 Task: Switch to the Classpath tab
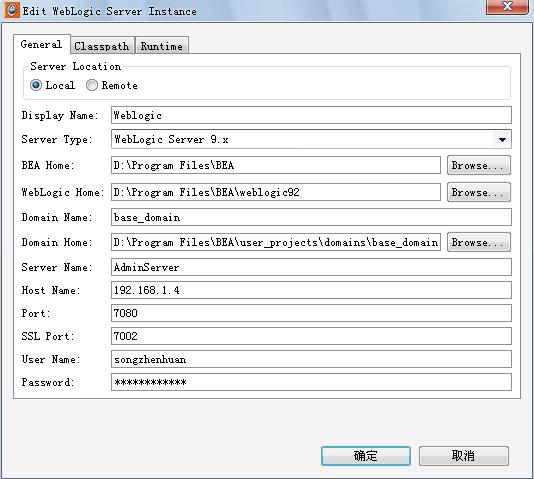coord(101,46)
